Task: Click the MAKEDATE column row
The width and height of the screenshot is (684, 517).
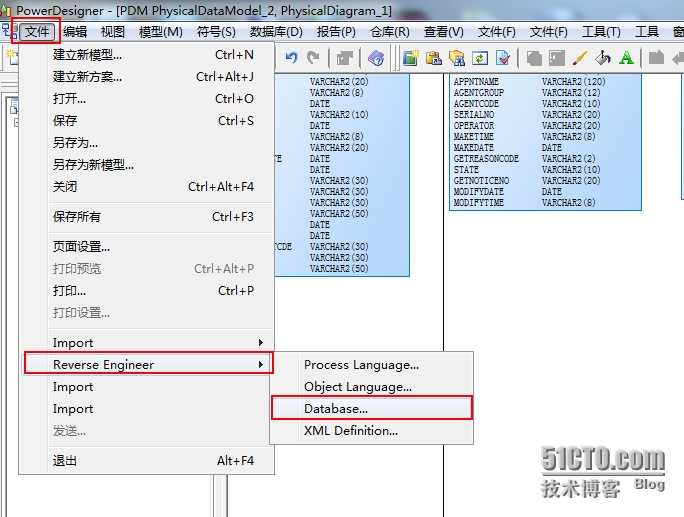Action: [545, 147]
